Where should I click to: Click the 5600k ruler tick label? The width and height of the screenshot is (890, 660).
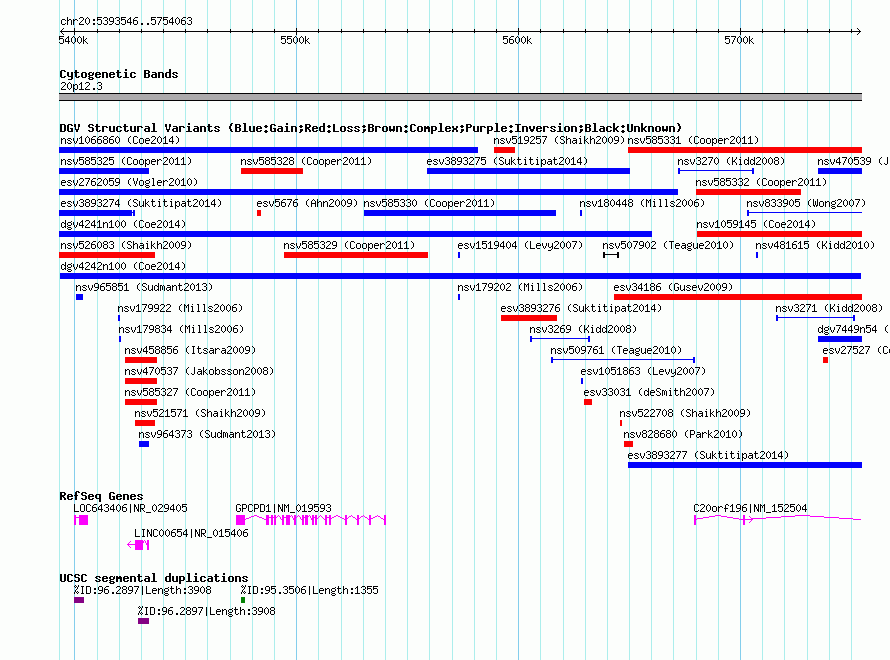point(517,40)
